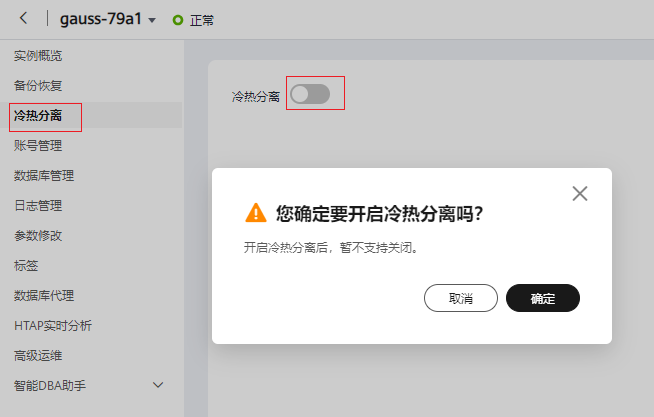
Task: Select the 冷热分离 sidebar item
Action: [38, 116]
